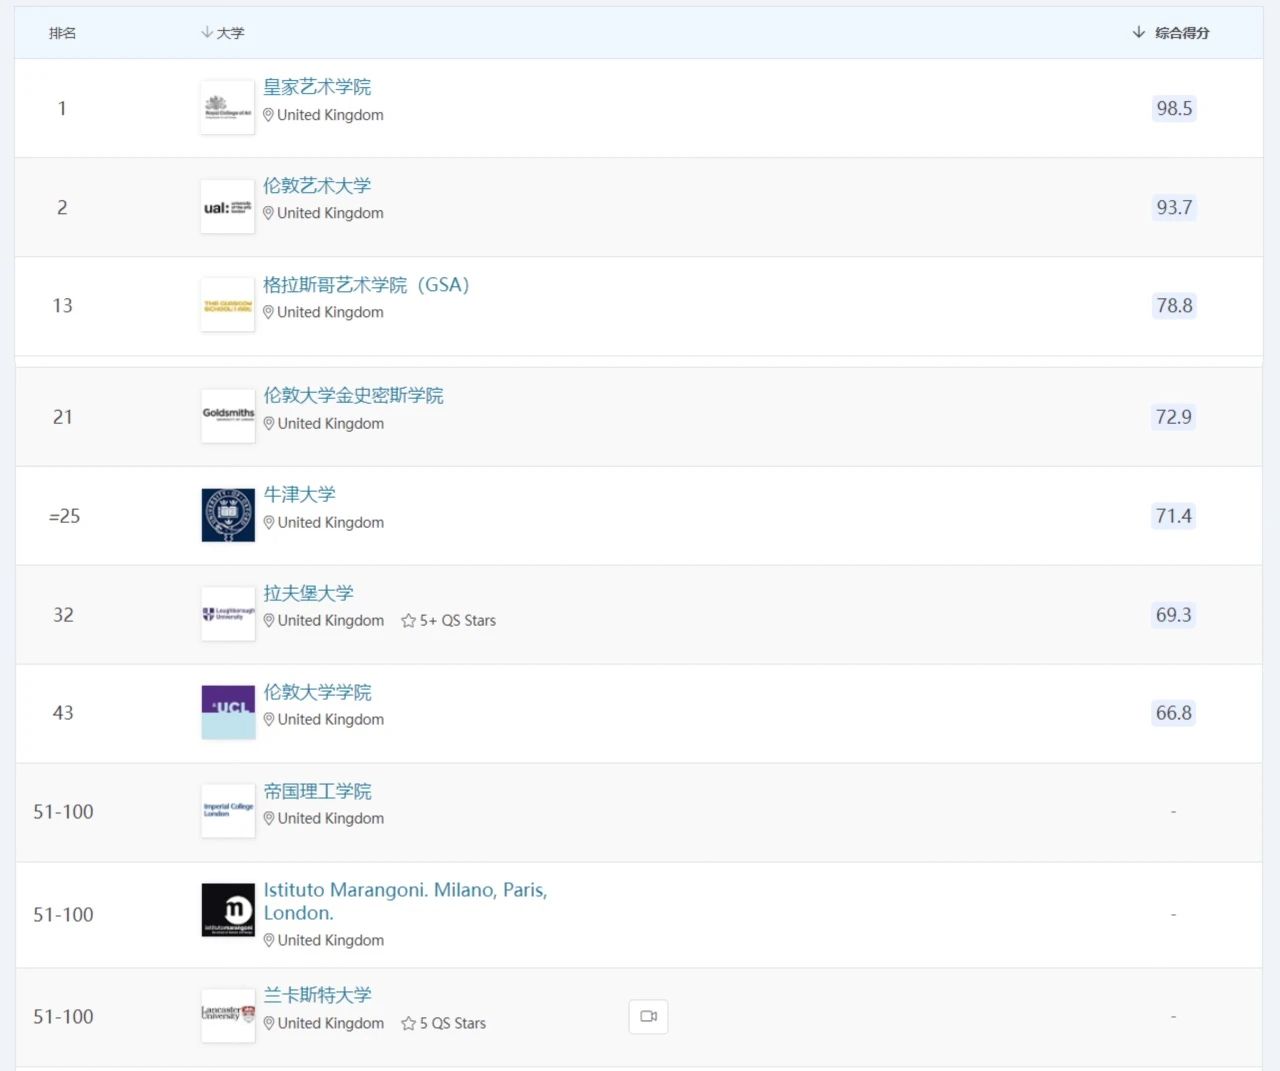Click location pin icon under 帝国理工学院
This screenshot has width=1280, height=1071.
pos(269,818)
